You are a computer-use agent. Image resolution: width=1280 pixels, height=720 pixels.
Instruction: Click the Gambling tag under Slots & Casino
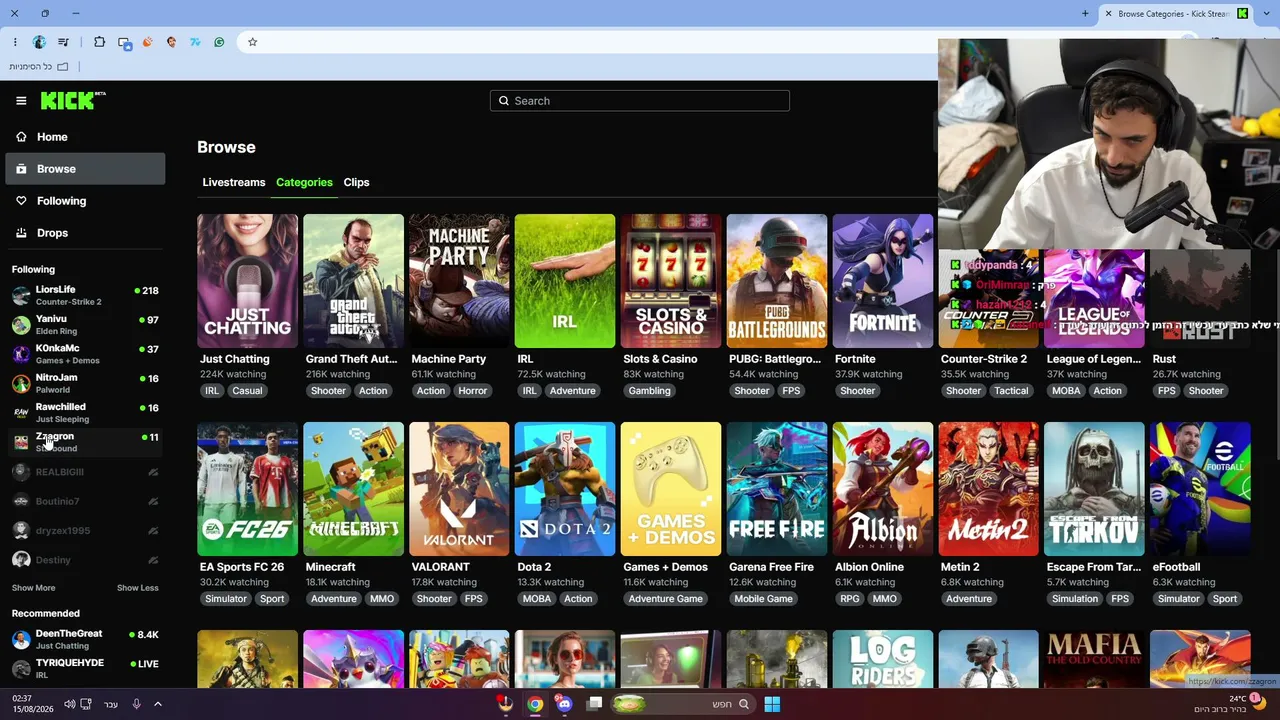pyautogui.click(x=649, y=391)
